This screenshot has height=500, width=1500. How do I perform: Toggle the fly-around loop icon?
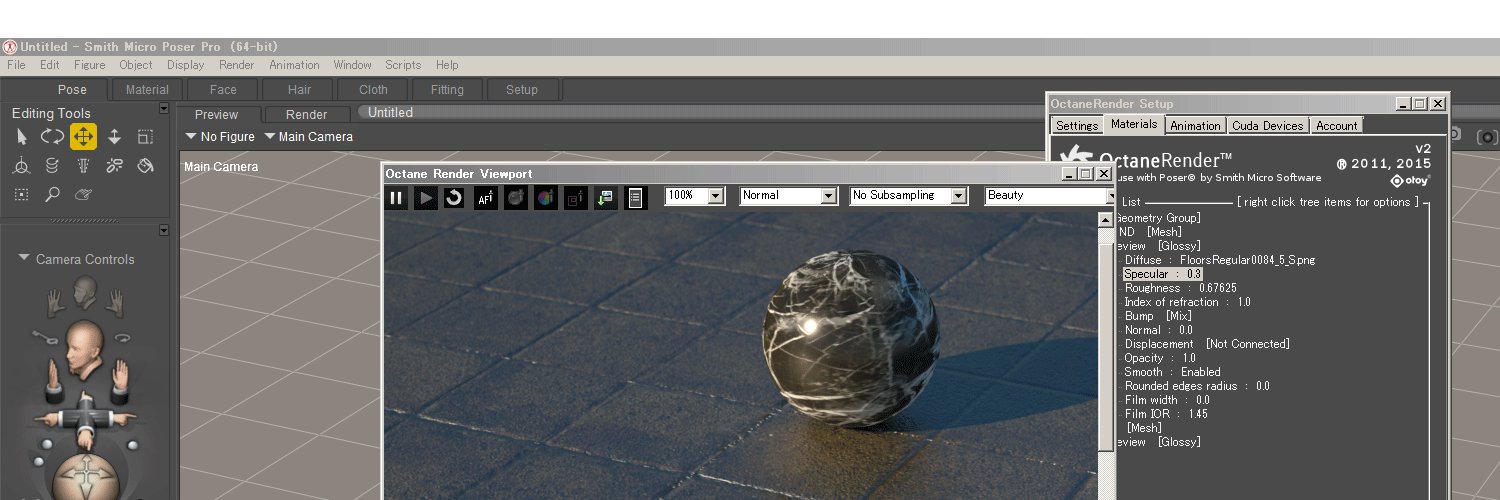[123, 338]
